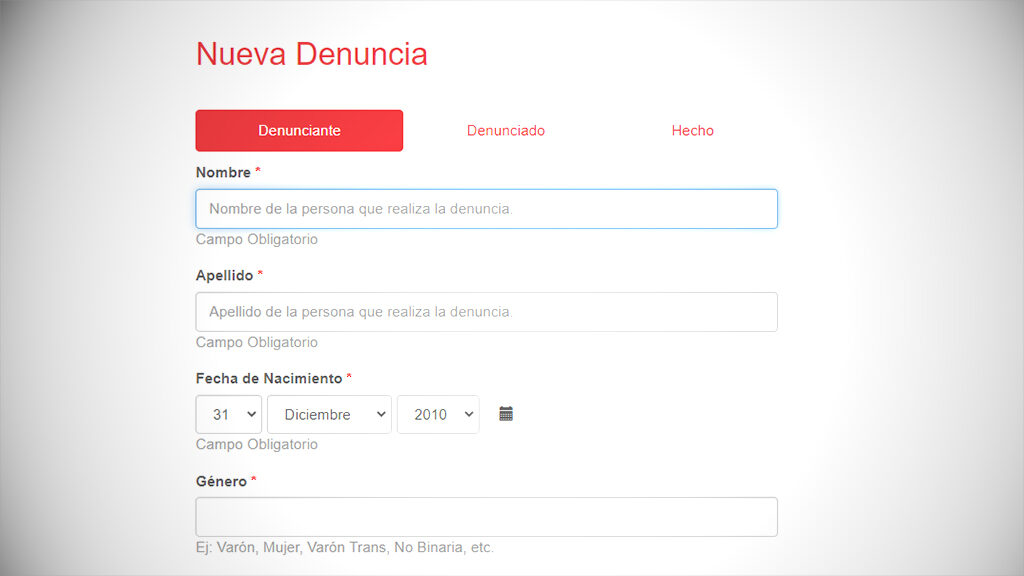Viewport: 1024px width, 576px height.
Task: Expand the year dropdown showing 2010
Action: pos(438,415)
